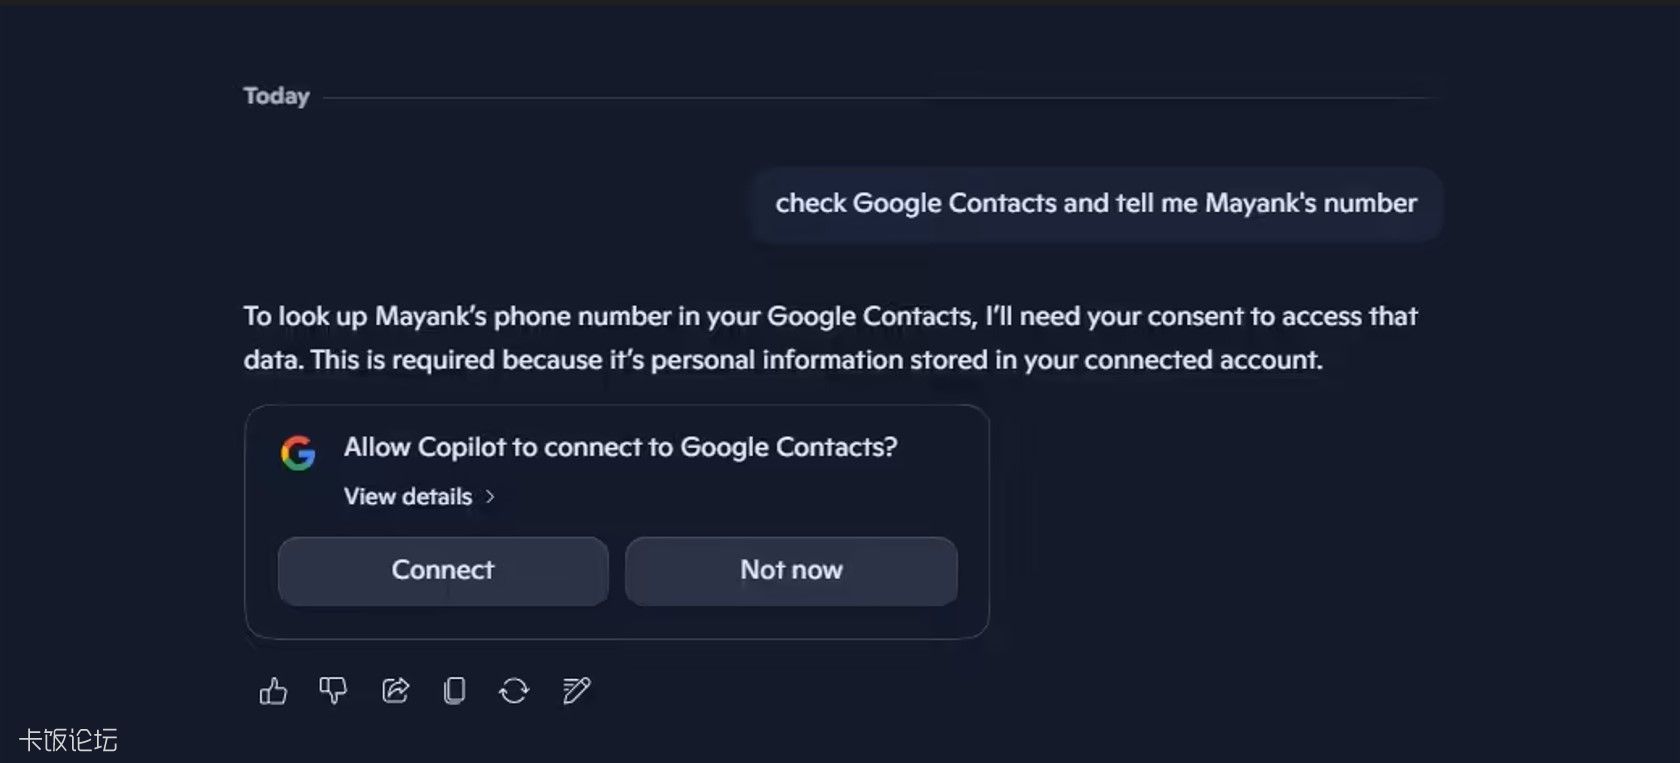The image size is (1680, 763).
Task: Click the first line of the consent explanation
Action: [x=830, y=317]
